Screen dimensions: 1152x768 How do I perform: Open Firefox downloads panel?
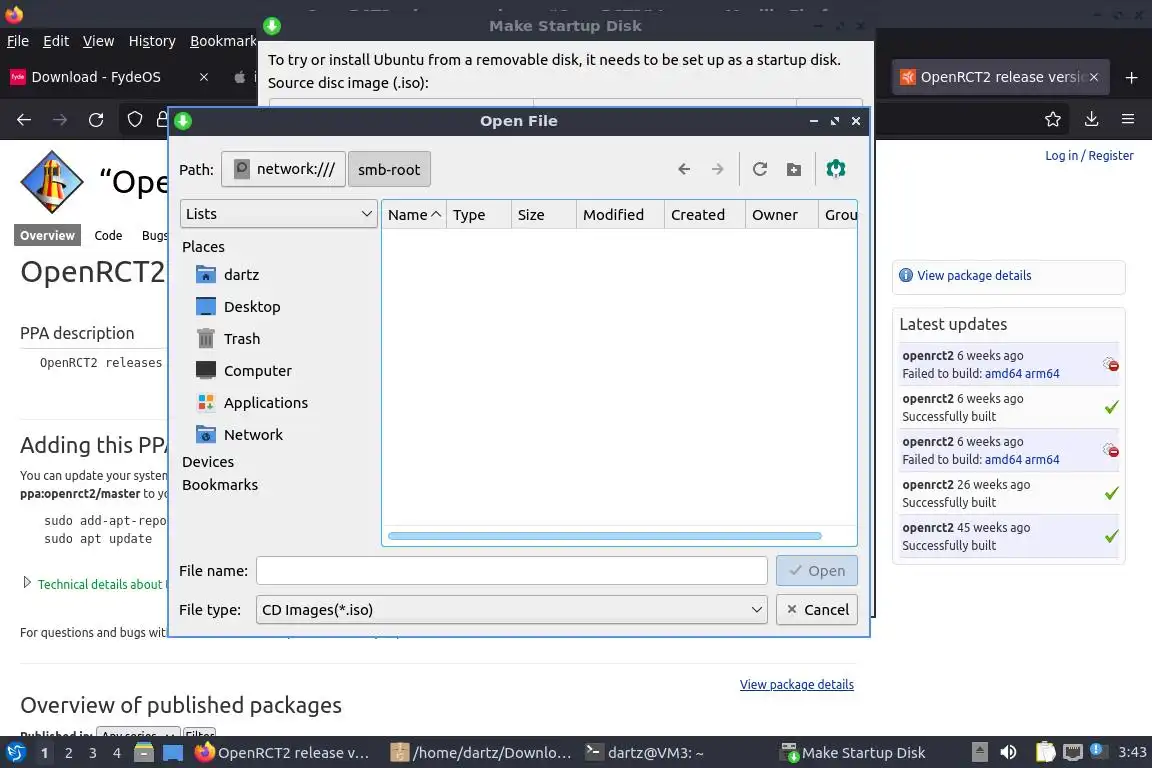pyautogui.click(x=1092, y=119)
